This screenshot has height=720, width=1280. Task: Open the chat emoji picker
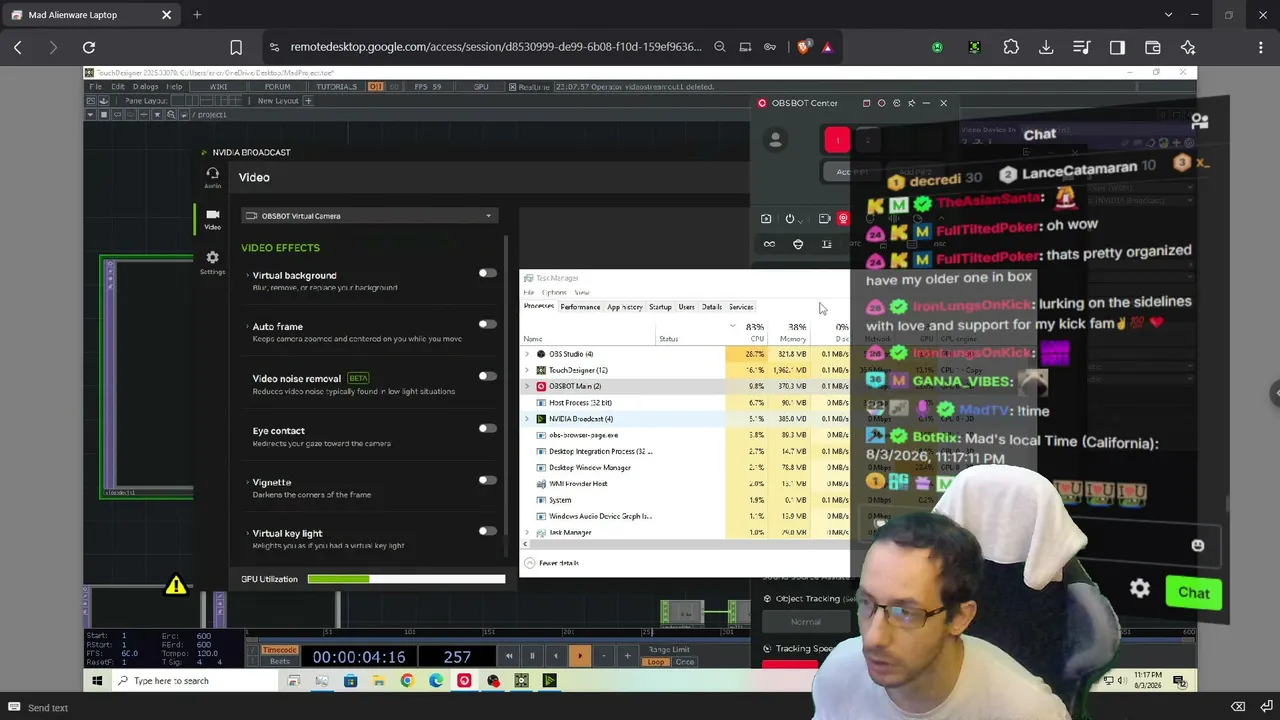1198,545
